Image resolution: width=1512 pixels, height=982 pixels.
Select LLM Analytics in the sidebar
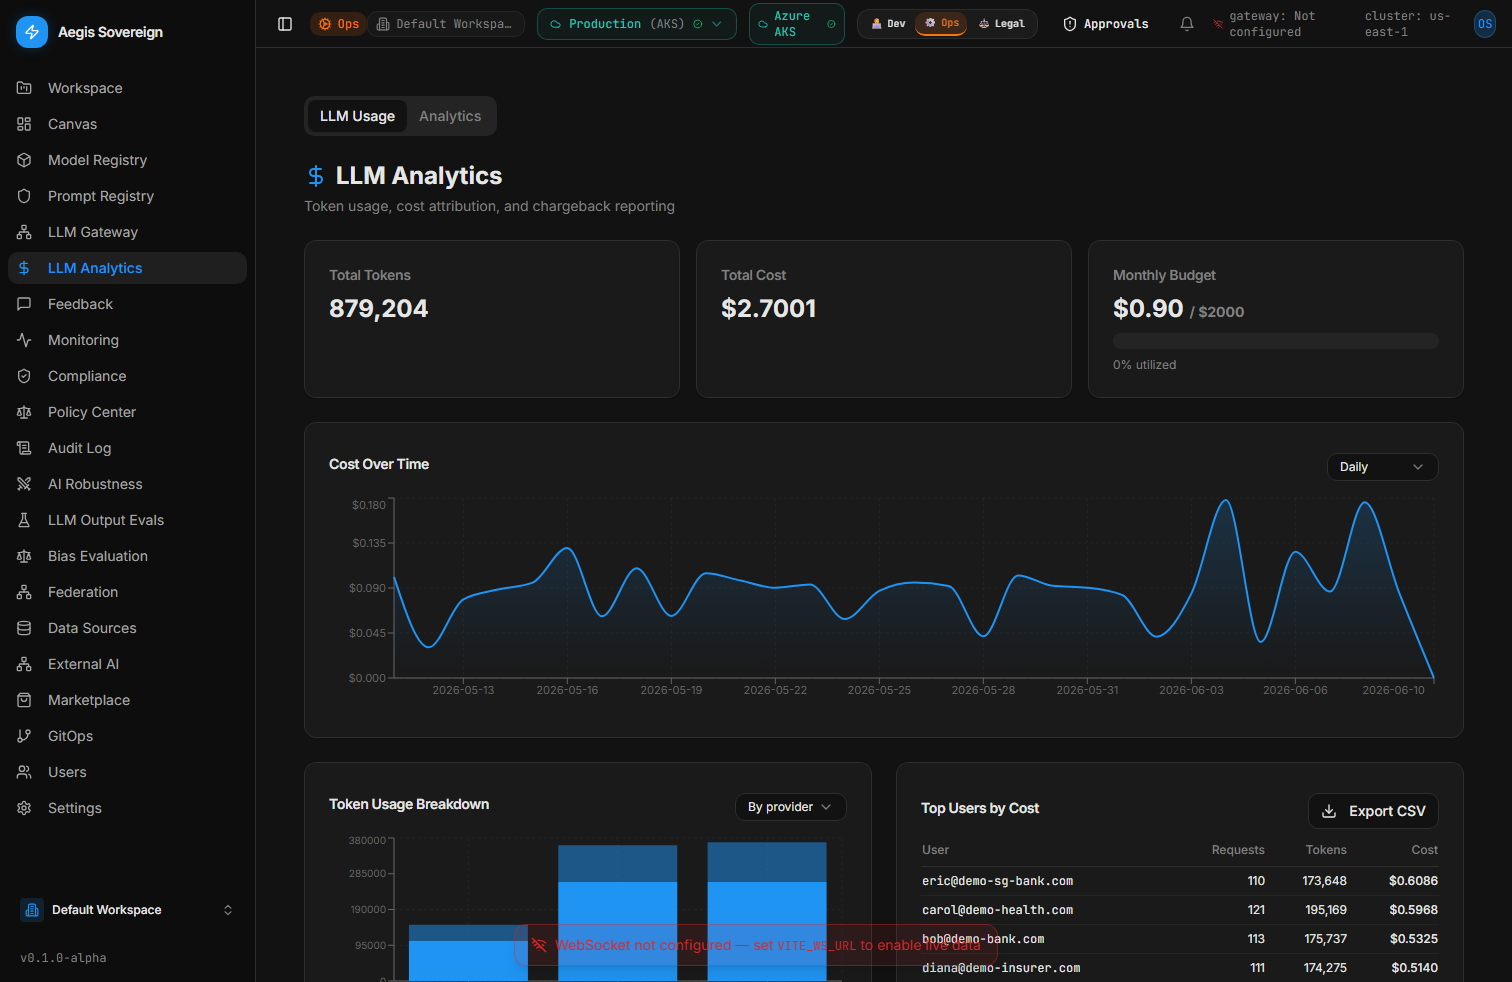[127, 268]
